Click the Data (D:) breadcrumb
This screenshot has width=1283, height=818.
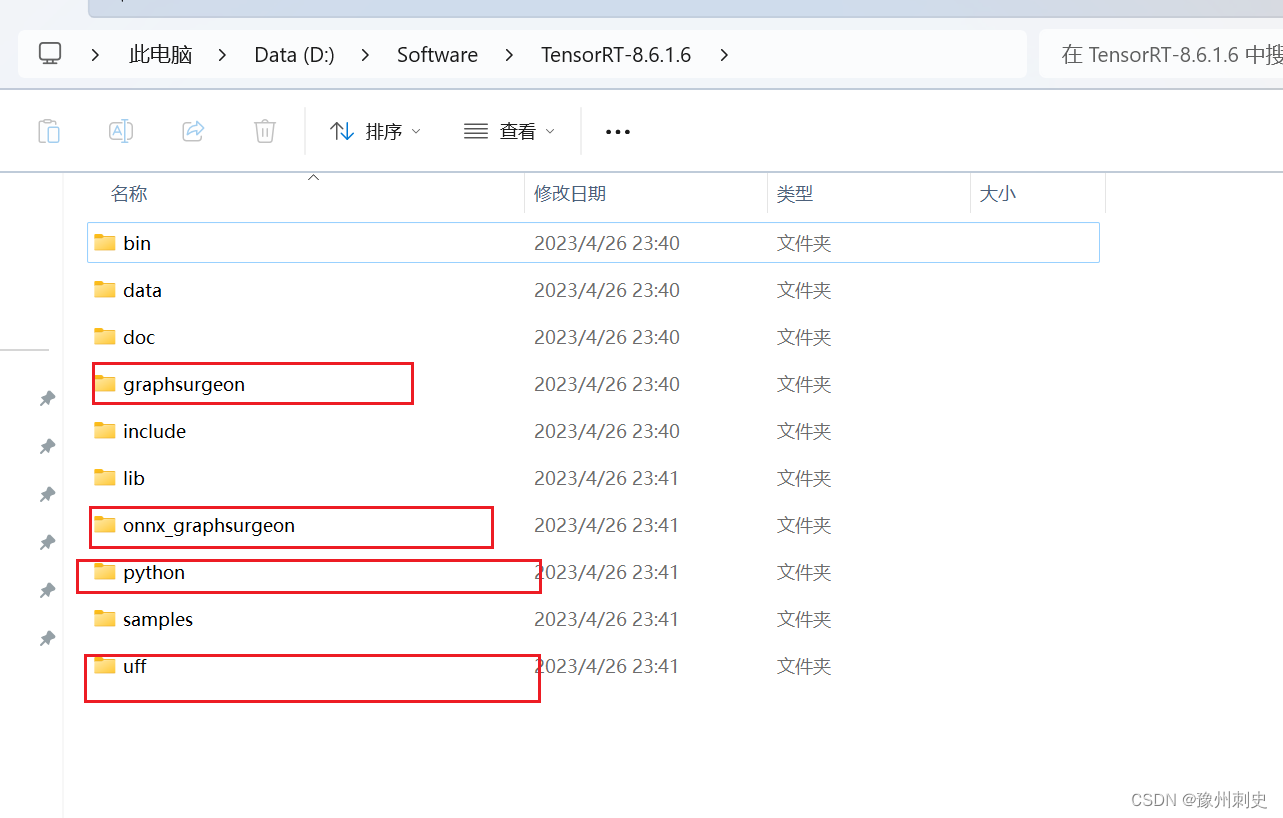click(x=294, y=54)
